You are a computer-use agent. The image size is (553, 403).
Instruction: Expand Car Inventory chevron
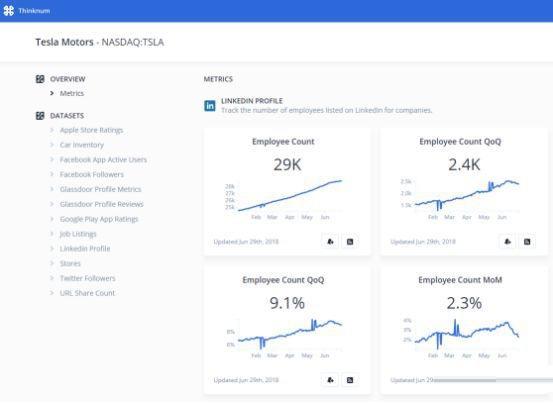pyautogui.click(x=52, y=145)
